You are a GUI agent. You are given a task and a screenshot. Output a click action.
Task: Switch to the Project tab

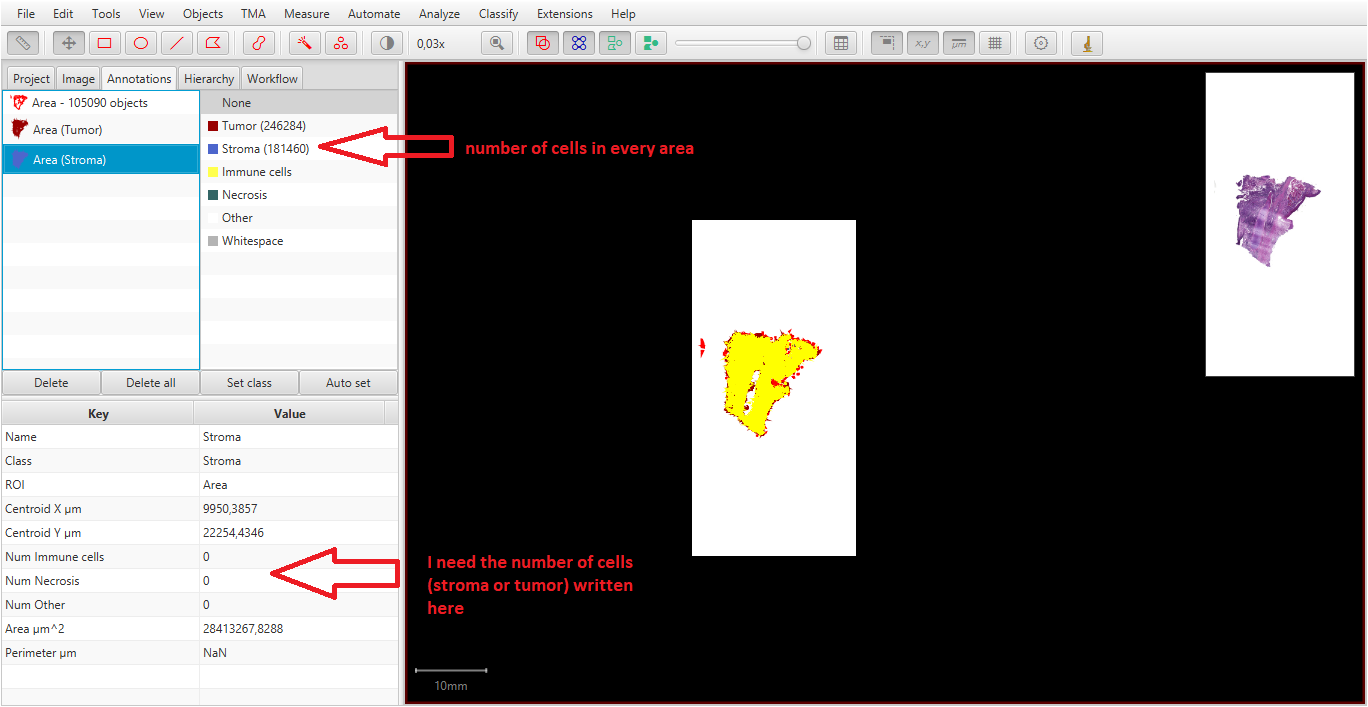pyautogui.click(x=31, y=79)
